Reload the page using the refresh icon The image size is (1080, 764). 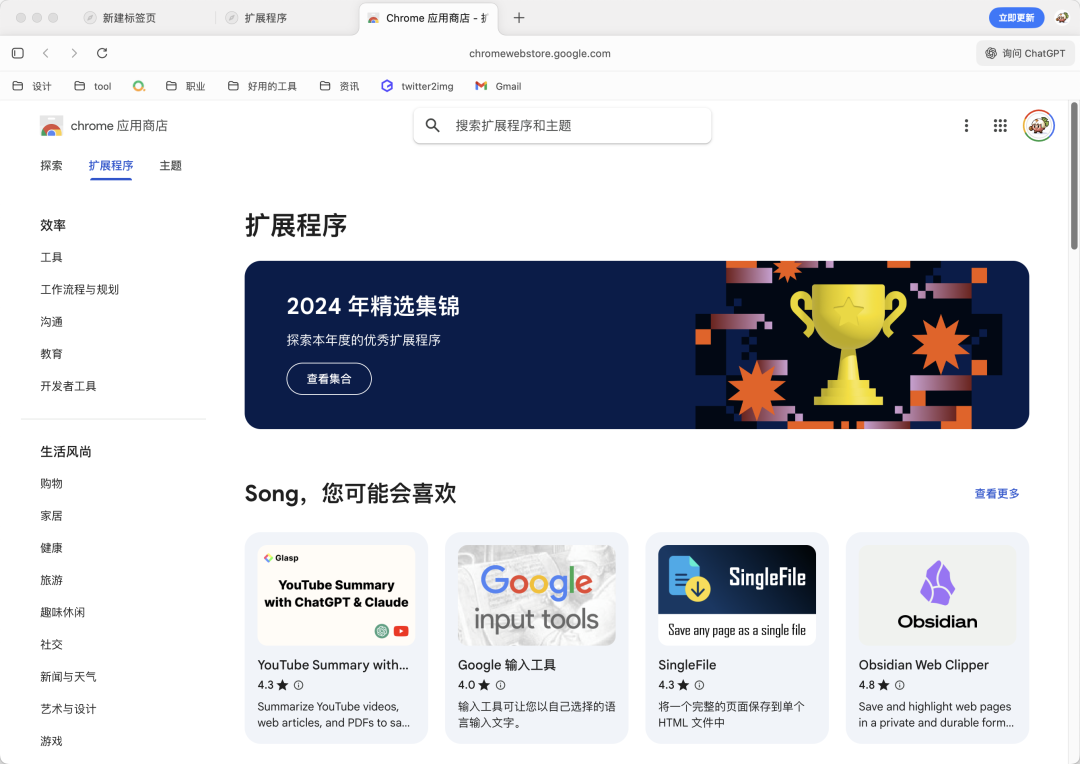(x=104, y=52)
